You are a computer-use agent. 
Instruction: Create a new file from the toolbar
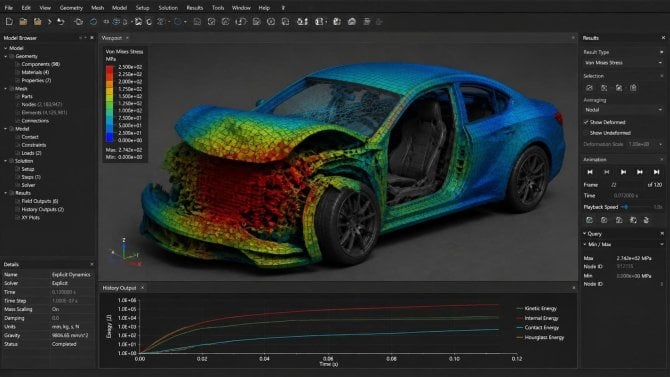9,21
